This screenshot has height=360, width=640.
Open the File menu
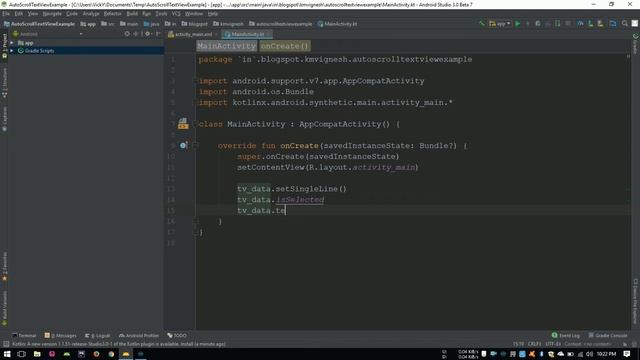[x=6, y=13]
